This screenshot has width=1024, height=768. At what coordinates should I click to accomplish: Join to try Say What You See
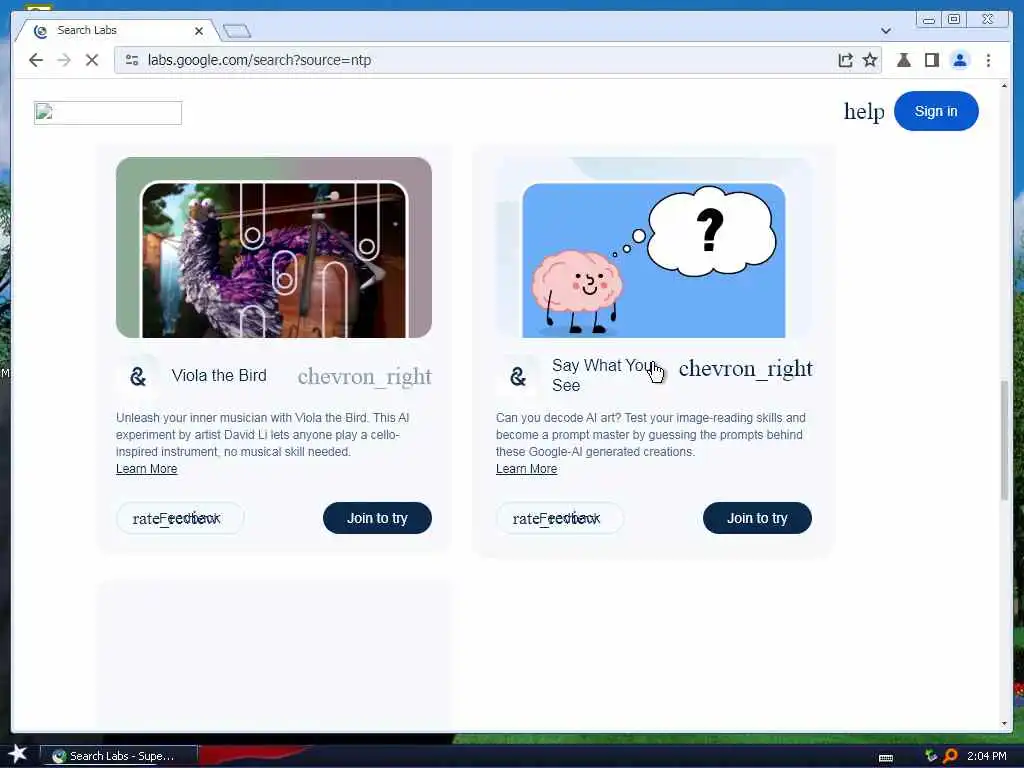click(x=757, y=518)
